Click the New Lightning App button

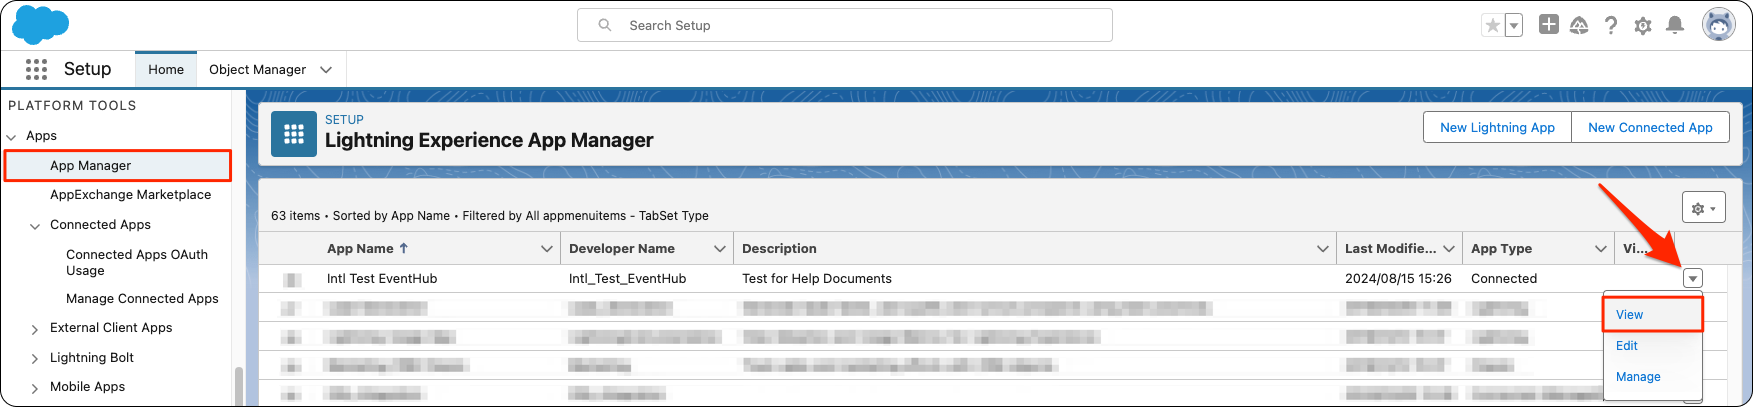1497,127
